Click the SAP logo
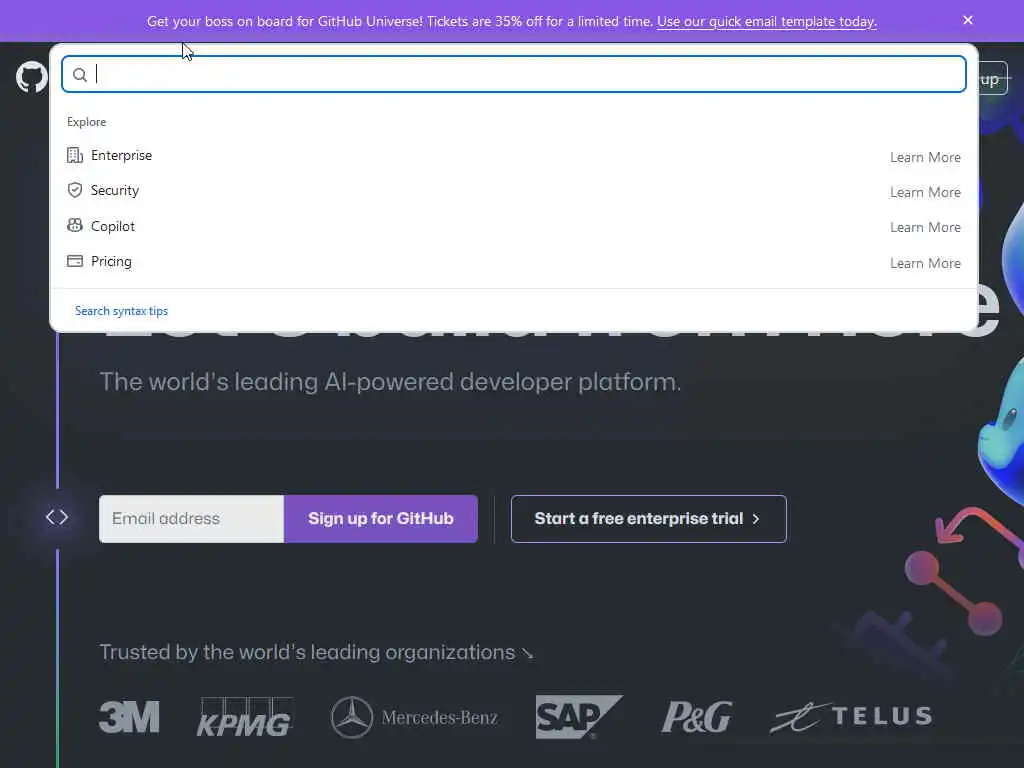This screenshot has height=768, width=1024. (579, 717)
